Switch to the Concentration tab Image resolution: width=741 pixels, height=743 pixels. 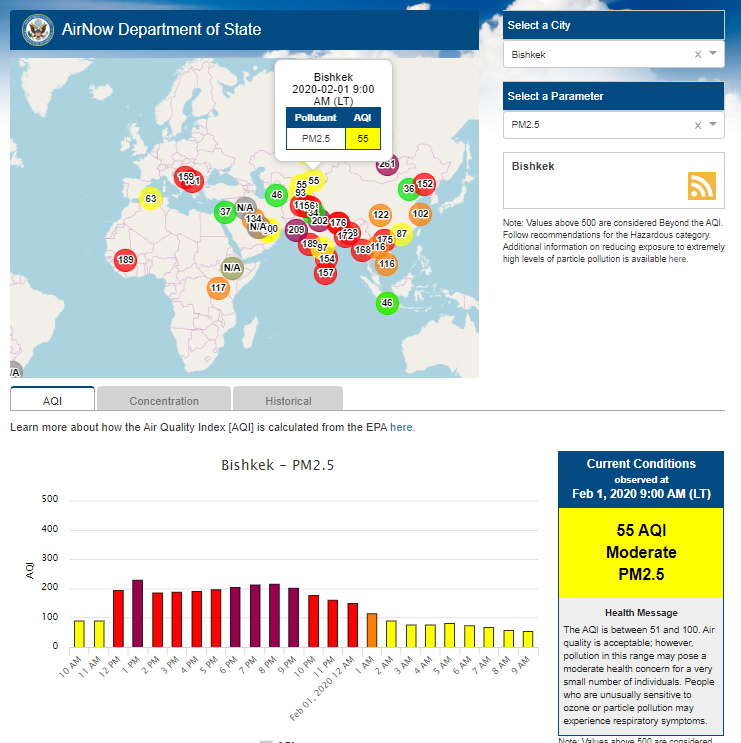pos(164,400)
